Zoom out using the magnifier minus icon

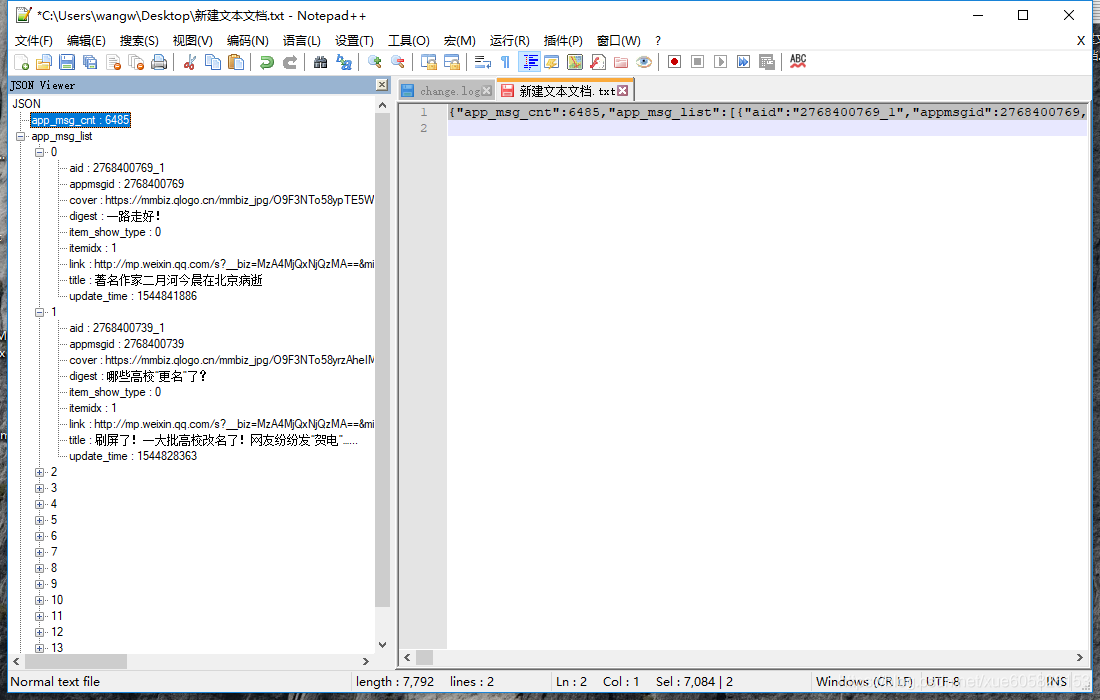coord(398,62)
